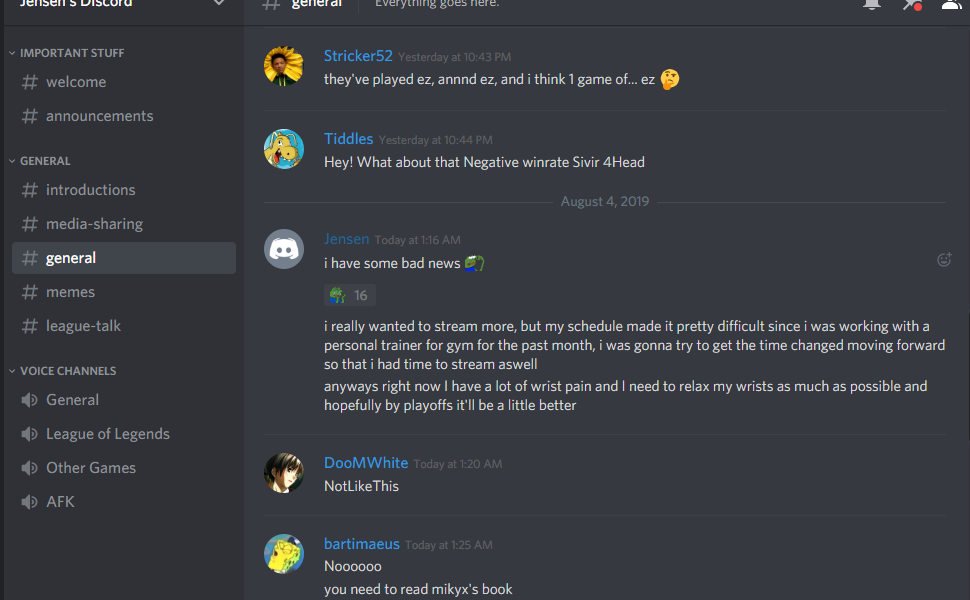Open the pinned messages icon
Screen dimensions: 970x600
(x=912, y=4)
